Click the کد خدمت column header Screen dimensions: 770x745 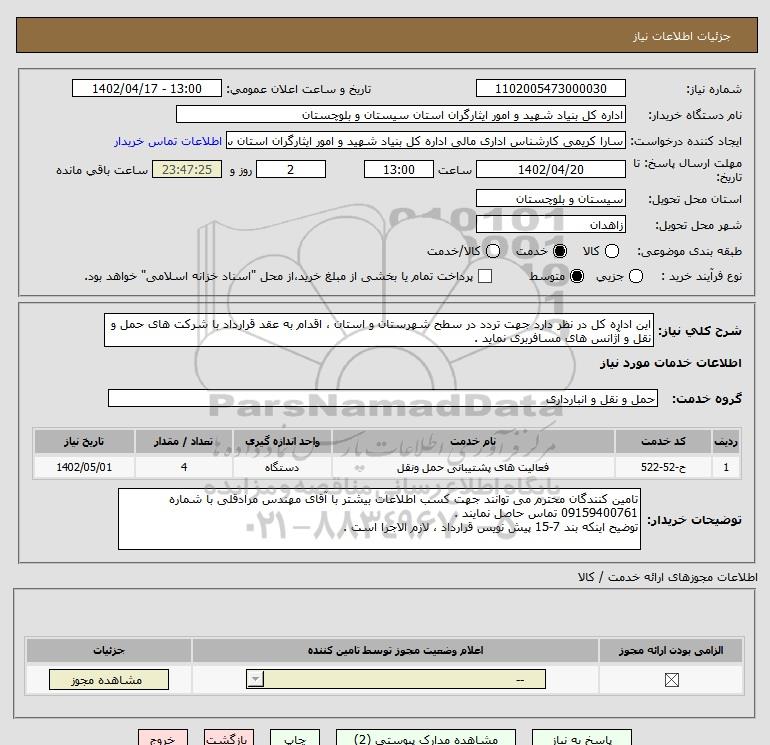click(x=663, y=441)
